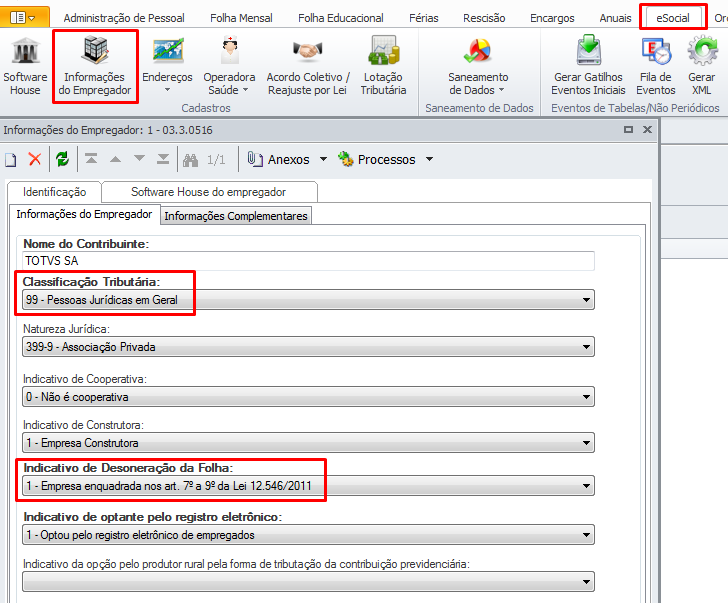
Task: Open Informações do Empregador ribbon icon
Action: point(95,66)
